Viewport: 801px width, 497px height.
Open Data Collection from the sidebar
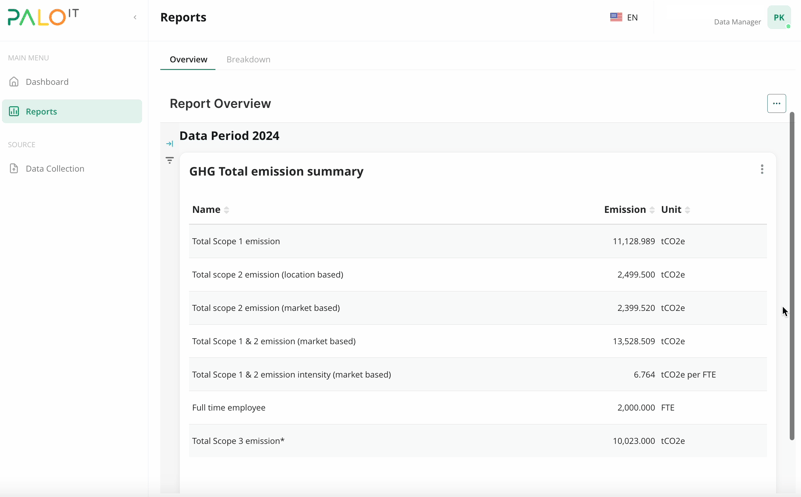click(x=55, y=169)
